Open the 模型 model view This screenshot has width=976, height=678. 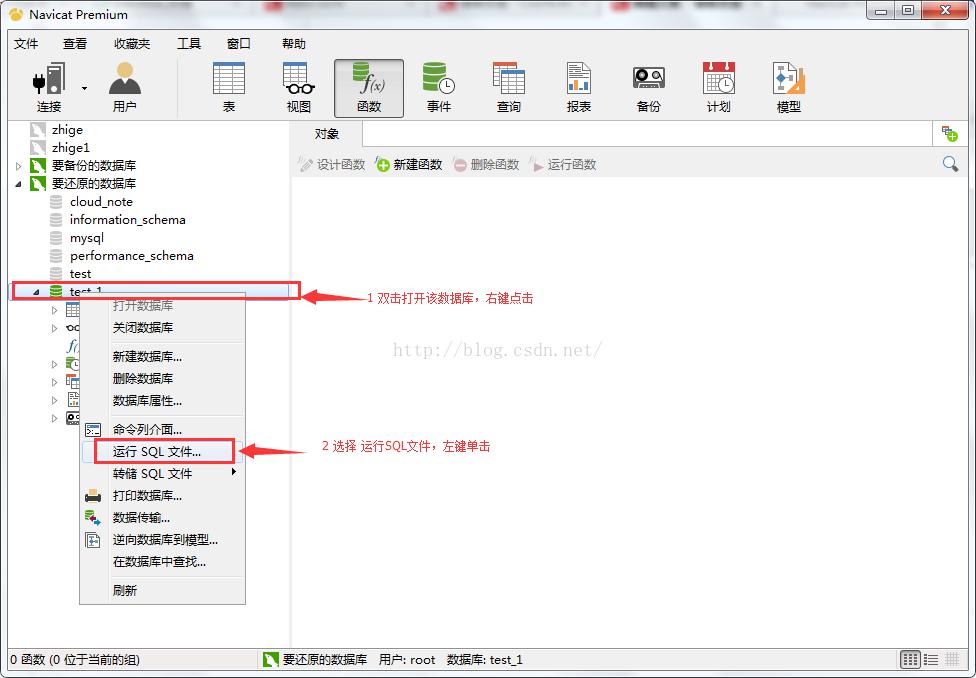(x=789, y=87)
